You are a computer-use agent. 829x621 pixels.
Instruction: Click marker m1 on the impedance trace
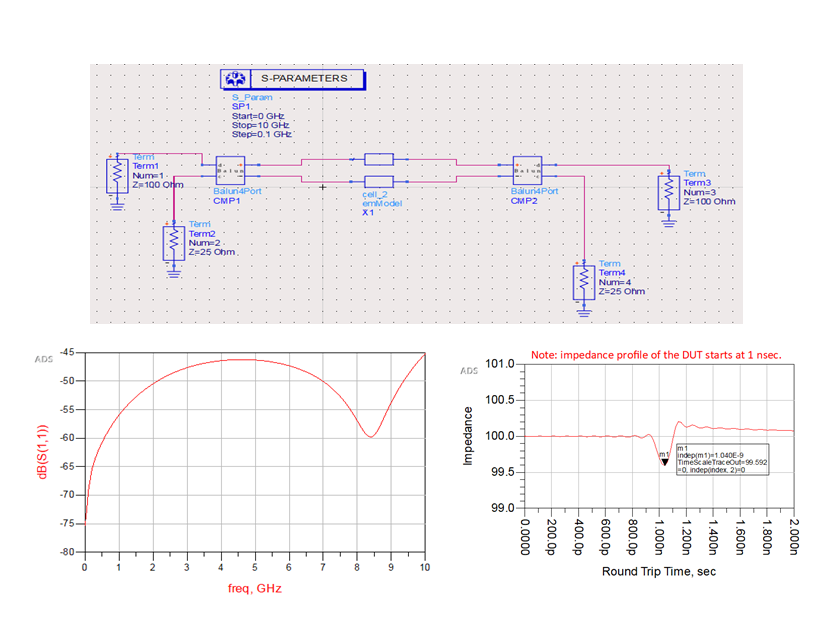coord(665,462)
